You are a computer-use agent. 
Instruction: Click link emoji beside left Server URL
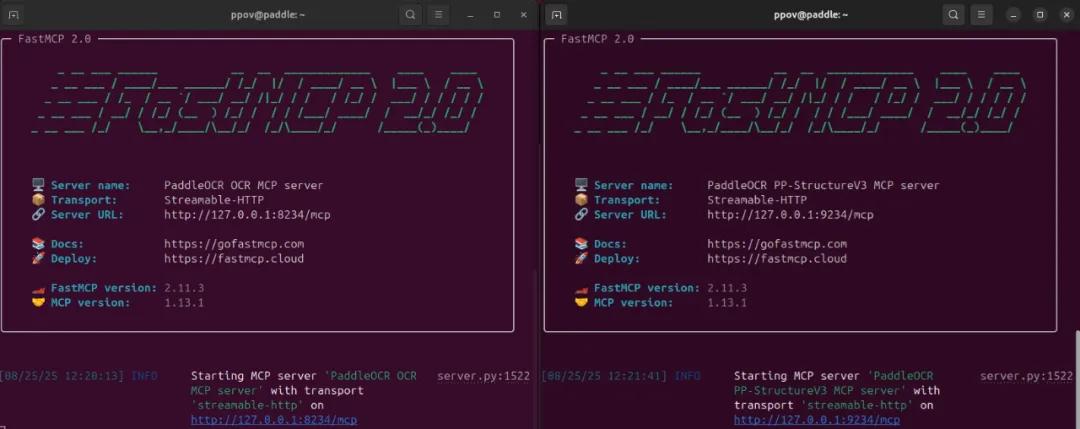tap(38, 215)
